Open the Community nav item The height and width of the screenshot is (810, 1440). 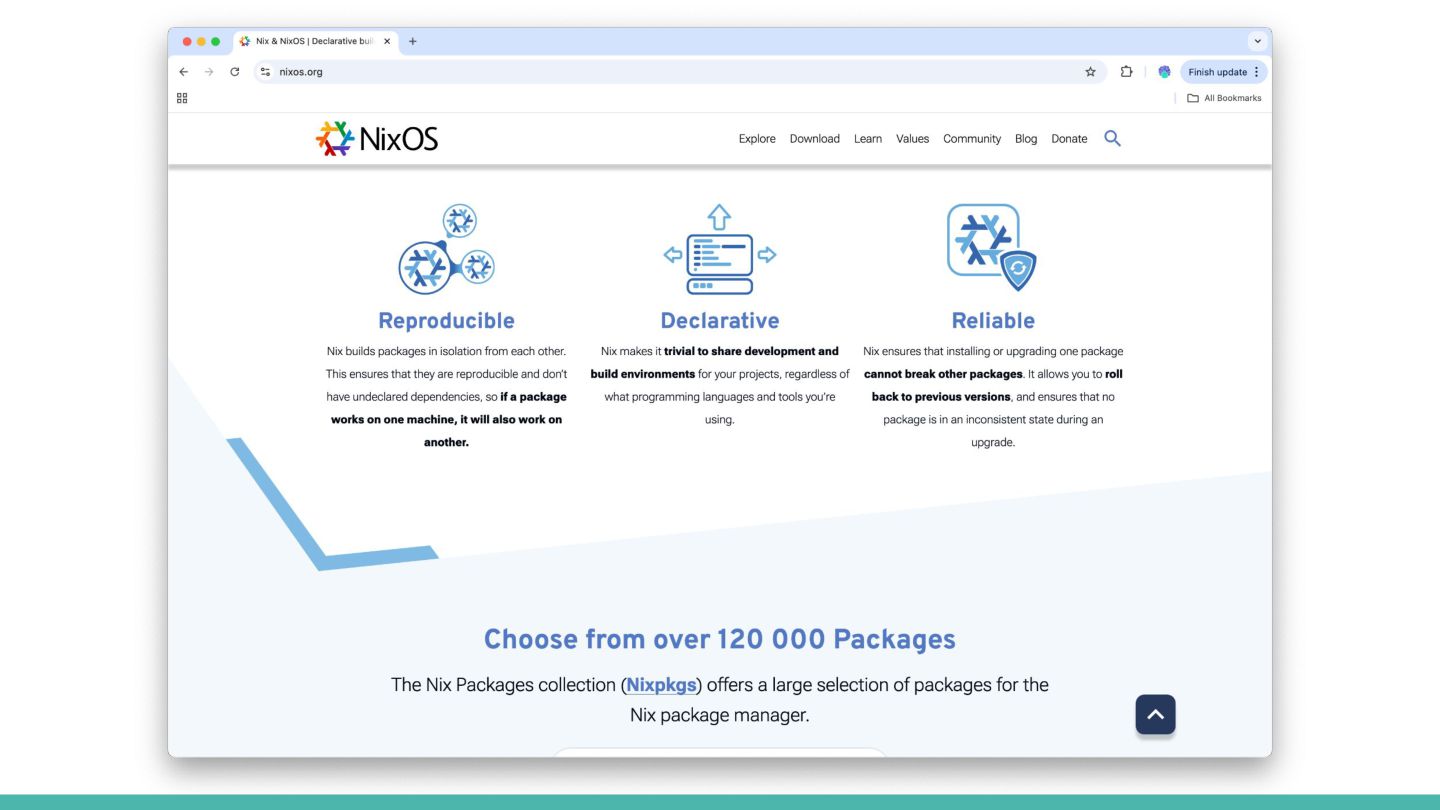pos(972,139)
